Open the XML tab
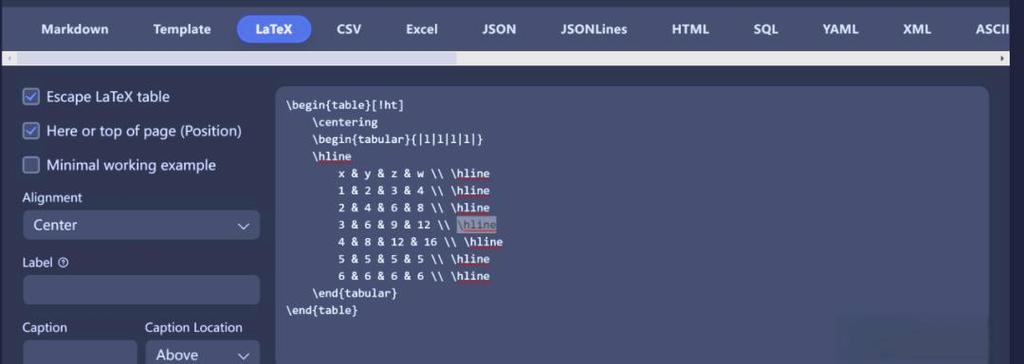Image resolution: width=1024 pixels, height=364 pixels. point(917,29)
